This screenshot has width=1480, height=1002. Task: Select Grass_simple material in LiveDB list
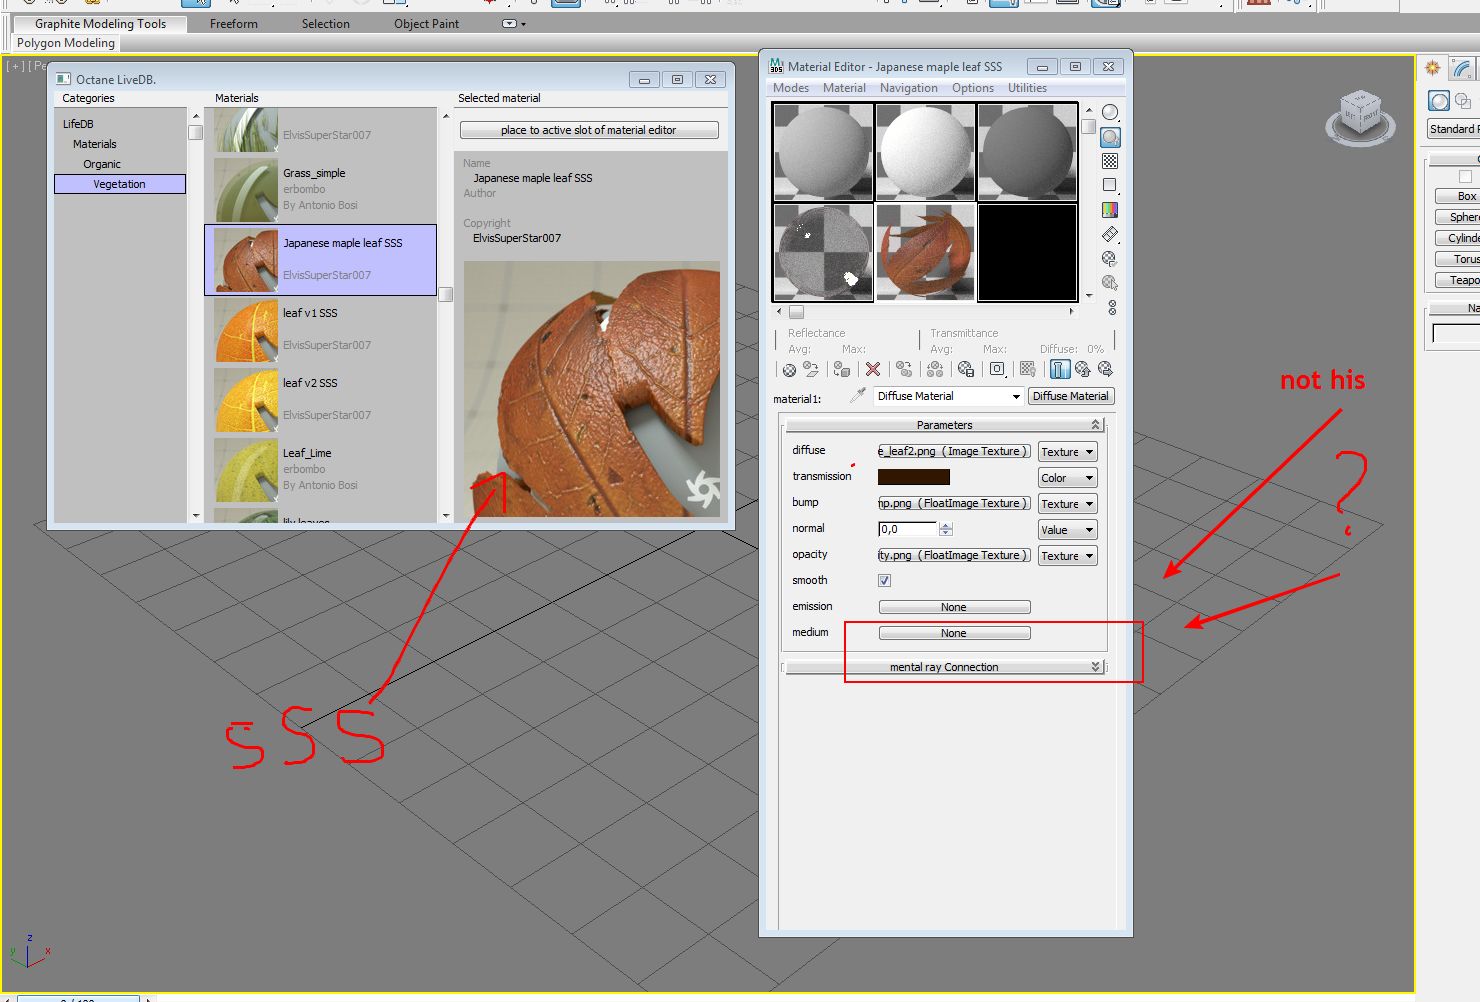(321, 190)
